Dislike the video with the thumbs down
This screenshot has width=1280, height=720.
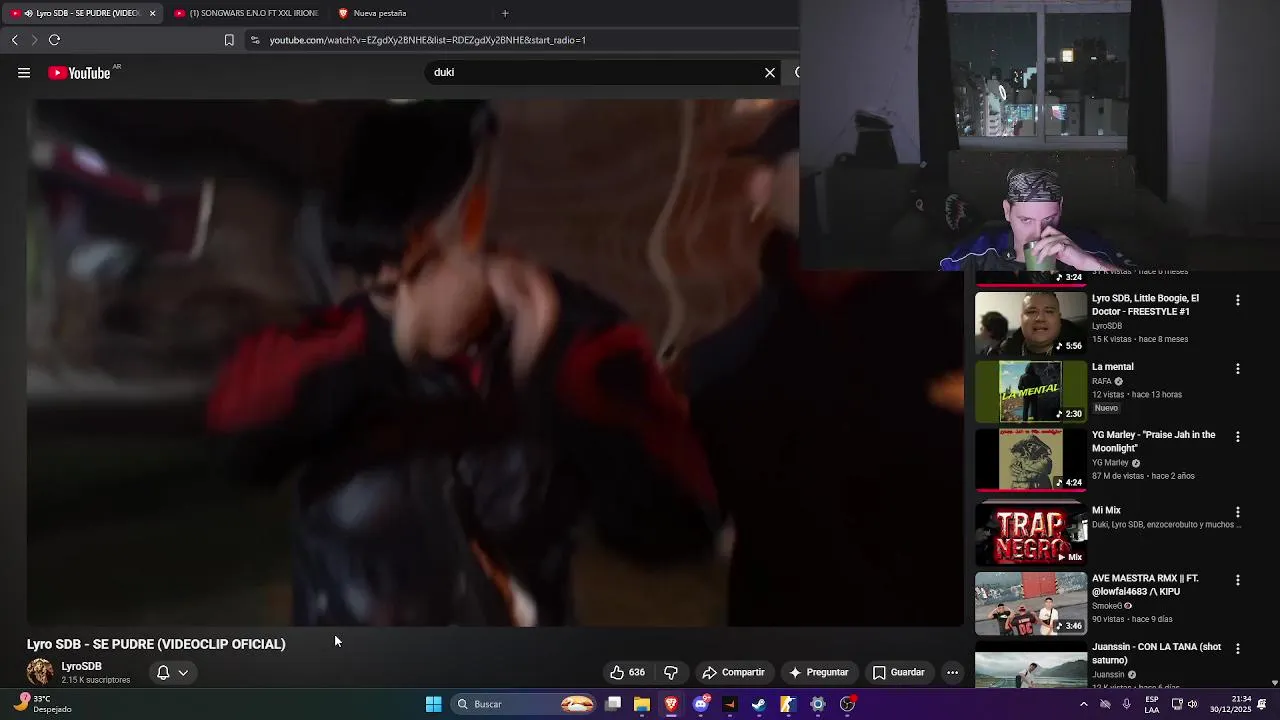click(671, 672)
